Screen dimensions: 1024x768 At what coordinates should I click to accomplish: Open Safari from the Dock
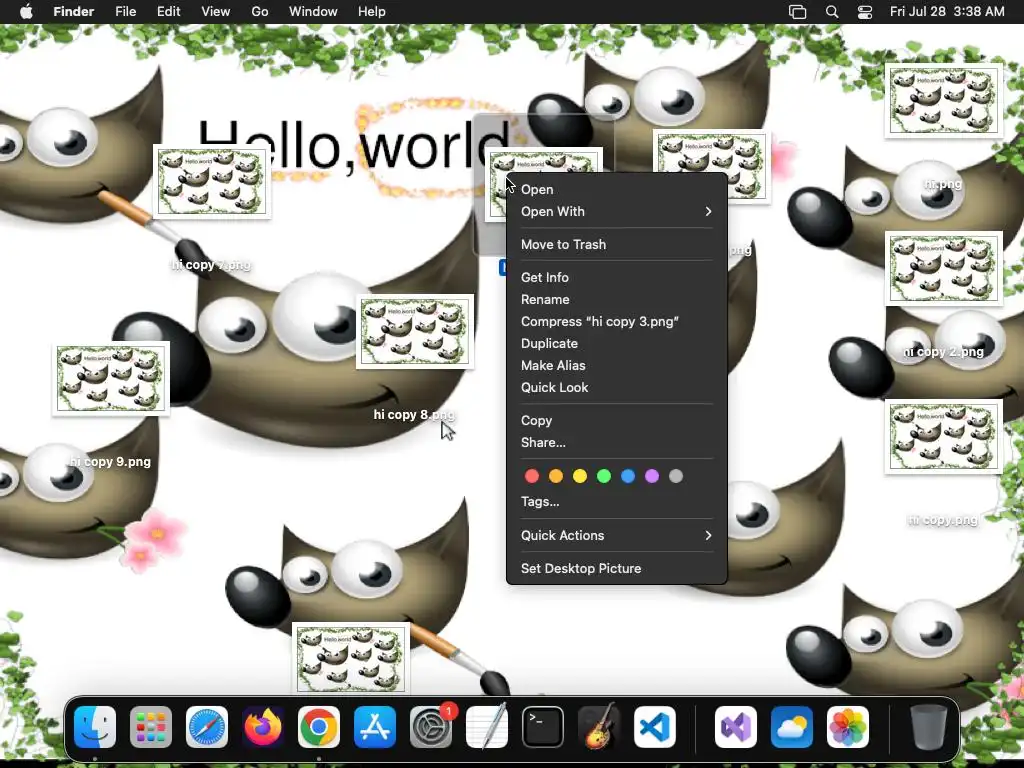click(207, 727)
